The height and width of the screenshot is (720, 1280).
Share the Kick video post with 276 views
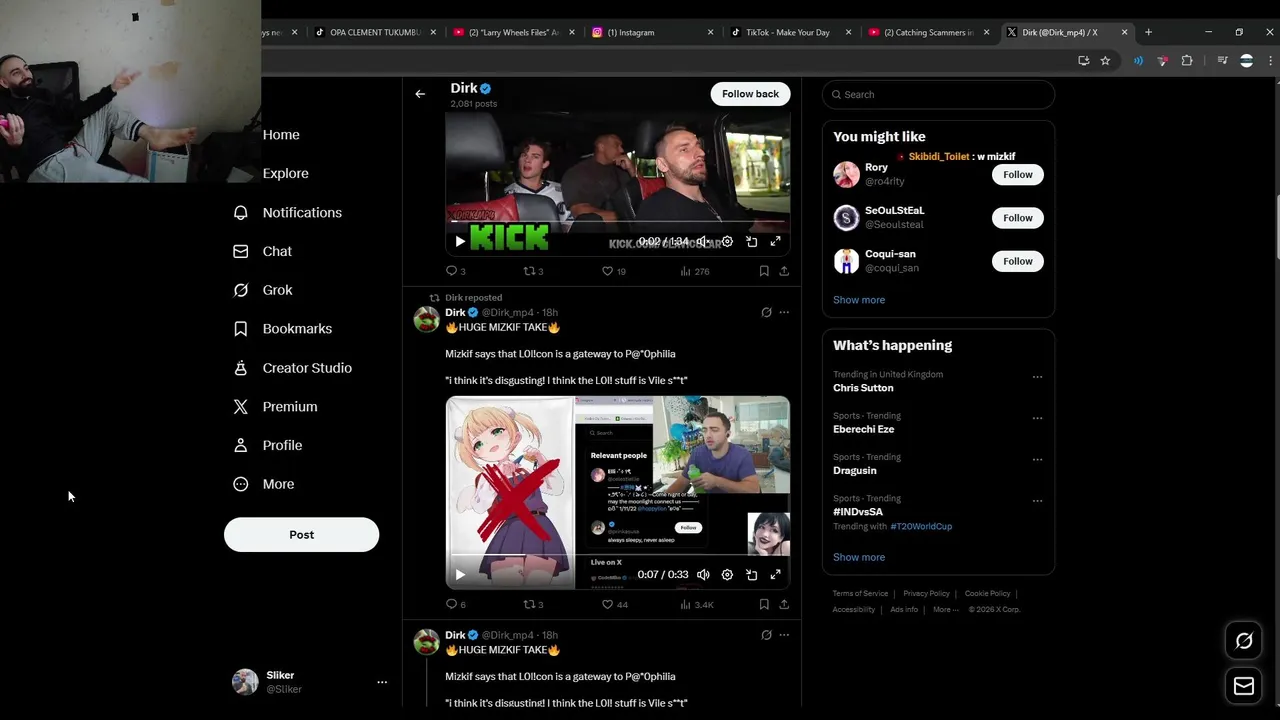pos(784,271)
